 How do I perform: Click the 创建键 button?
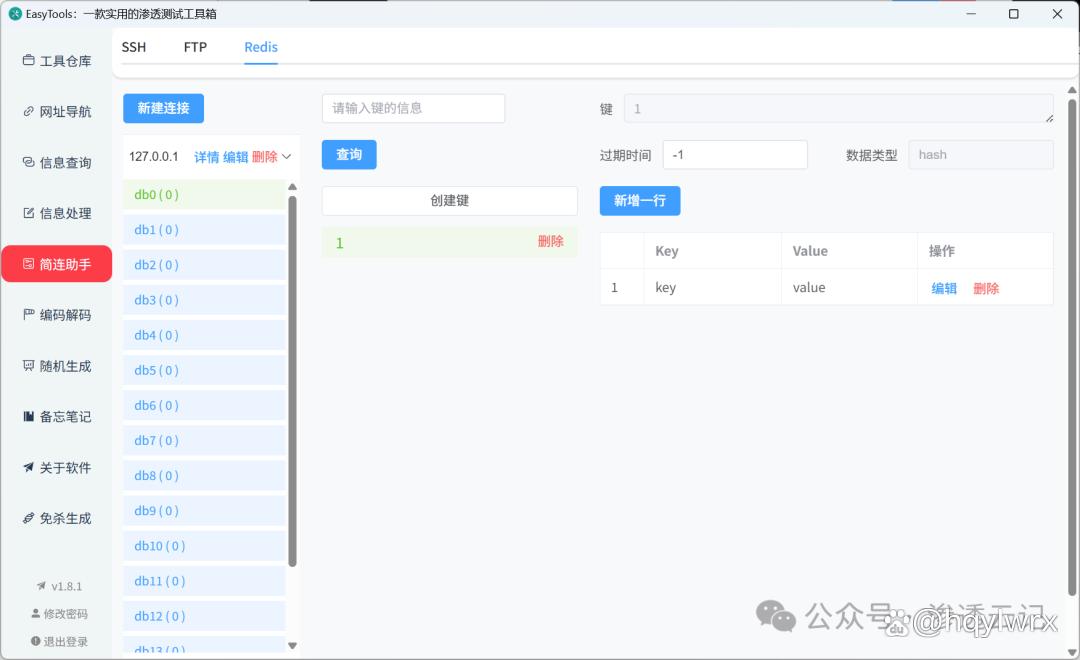pos(450,200)
